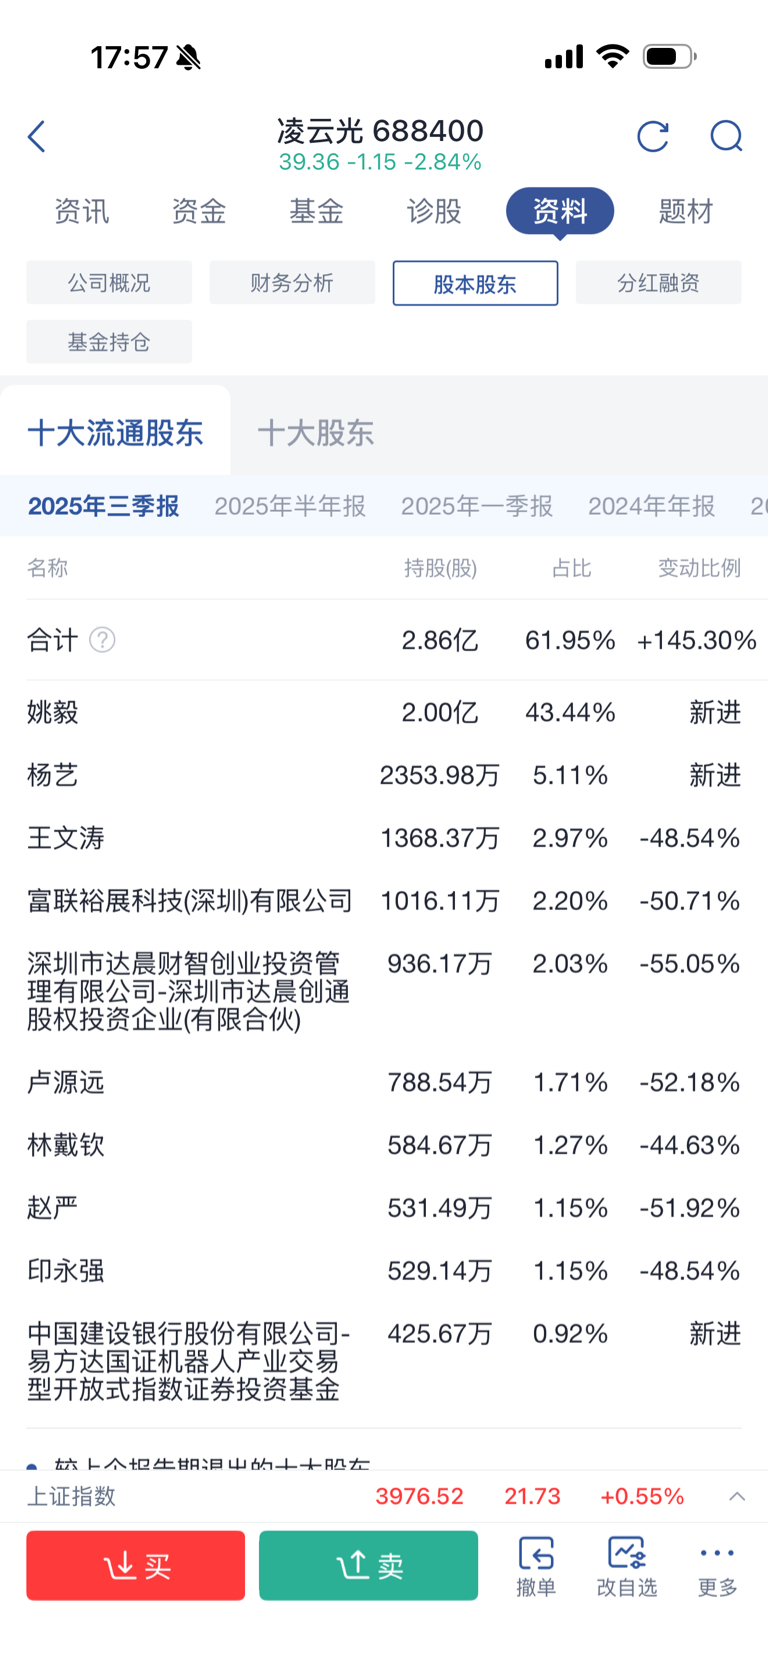This screenshot has height=1669, width=768.
Task: Tap the 改自选 watchlist icon
Action: (627, 1566)
